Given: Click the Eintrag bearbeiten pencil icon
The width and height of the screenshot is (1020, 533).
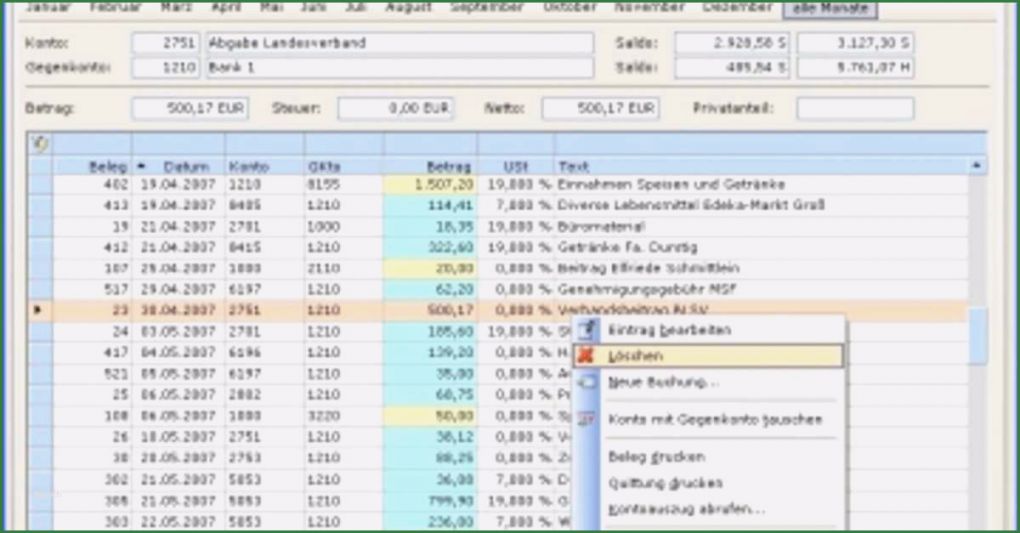Looking at the screenshot, I should click(588, 330).
